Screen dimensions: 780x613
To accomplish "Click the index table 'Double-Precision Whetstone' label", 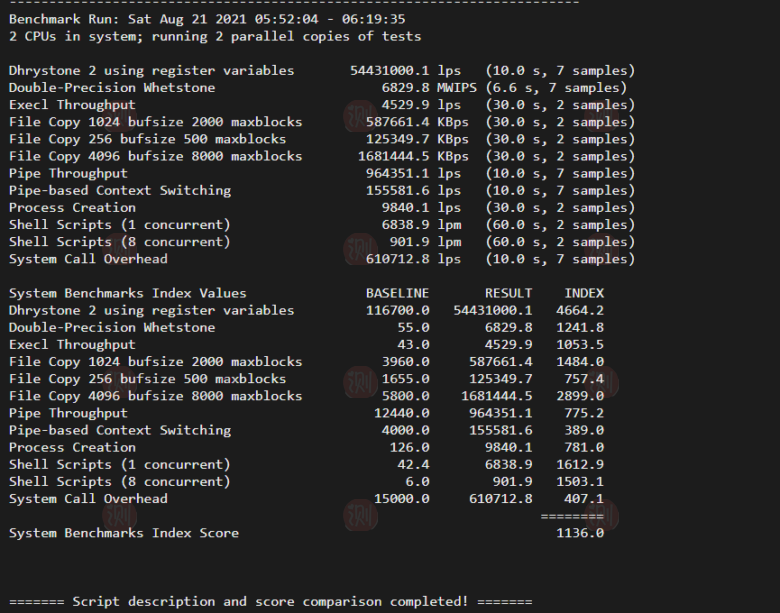I will [112, 328].
